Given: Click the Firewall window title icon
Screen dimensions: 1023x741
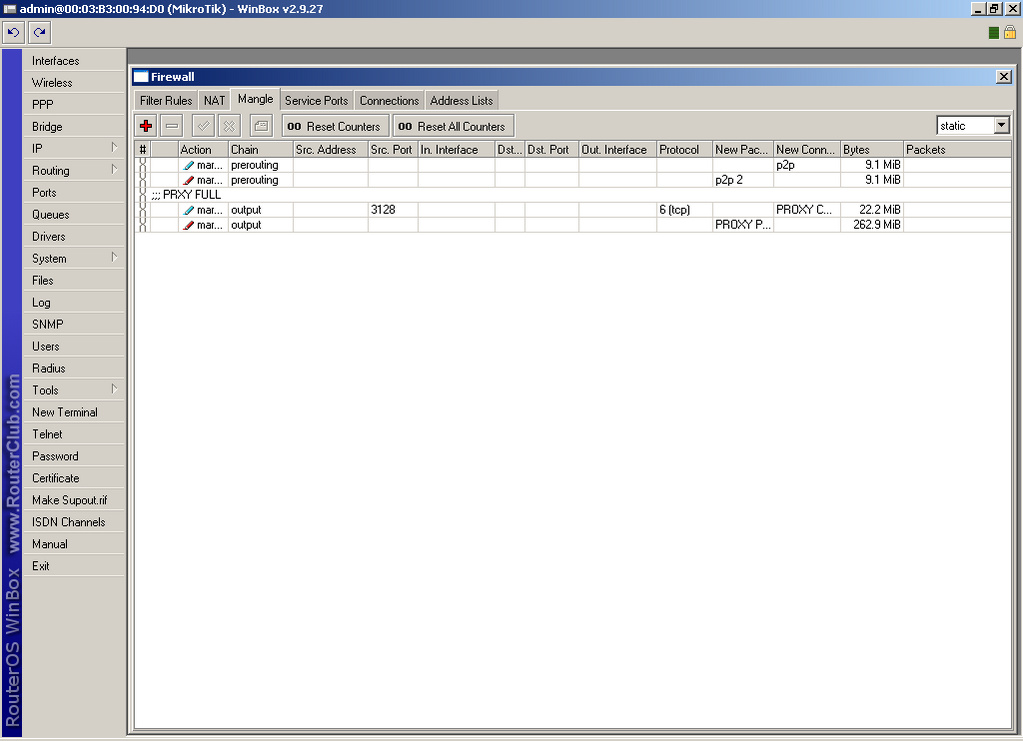Looking at the screenshot, I should click(x=141, y=77).
